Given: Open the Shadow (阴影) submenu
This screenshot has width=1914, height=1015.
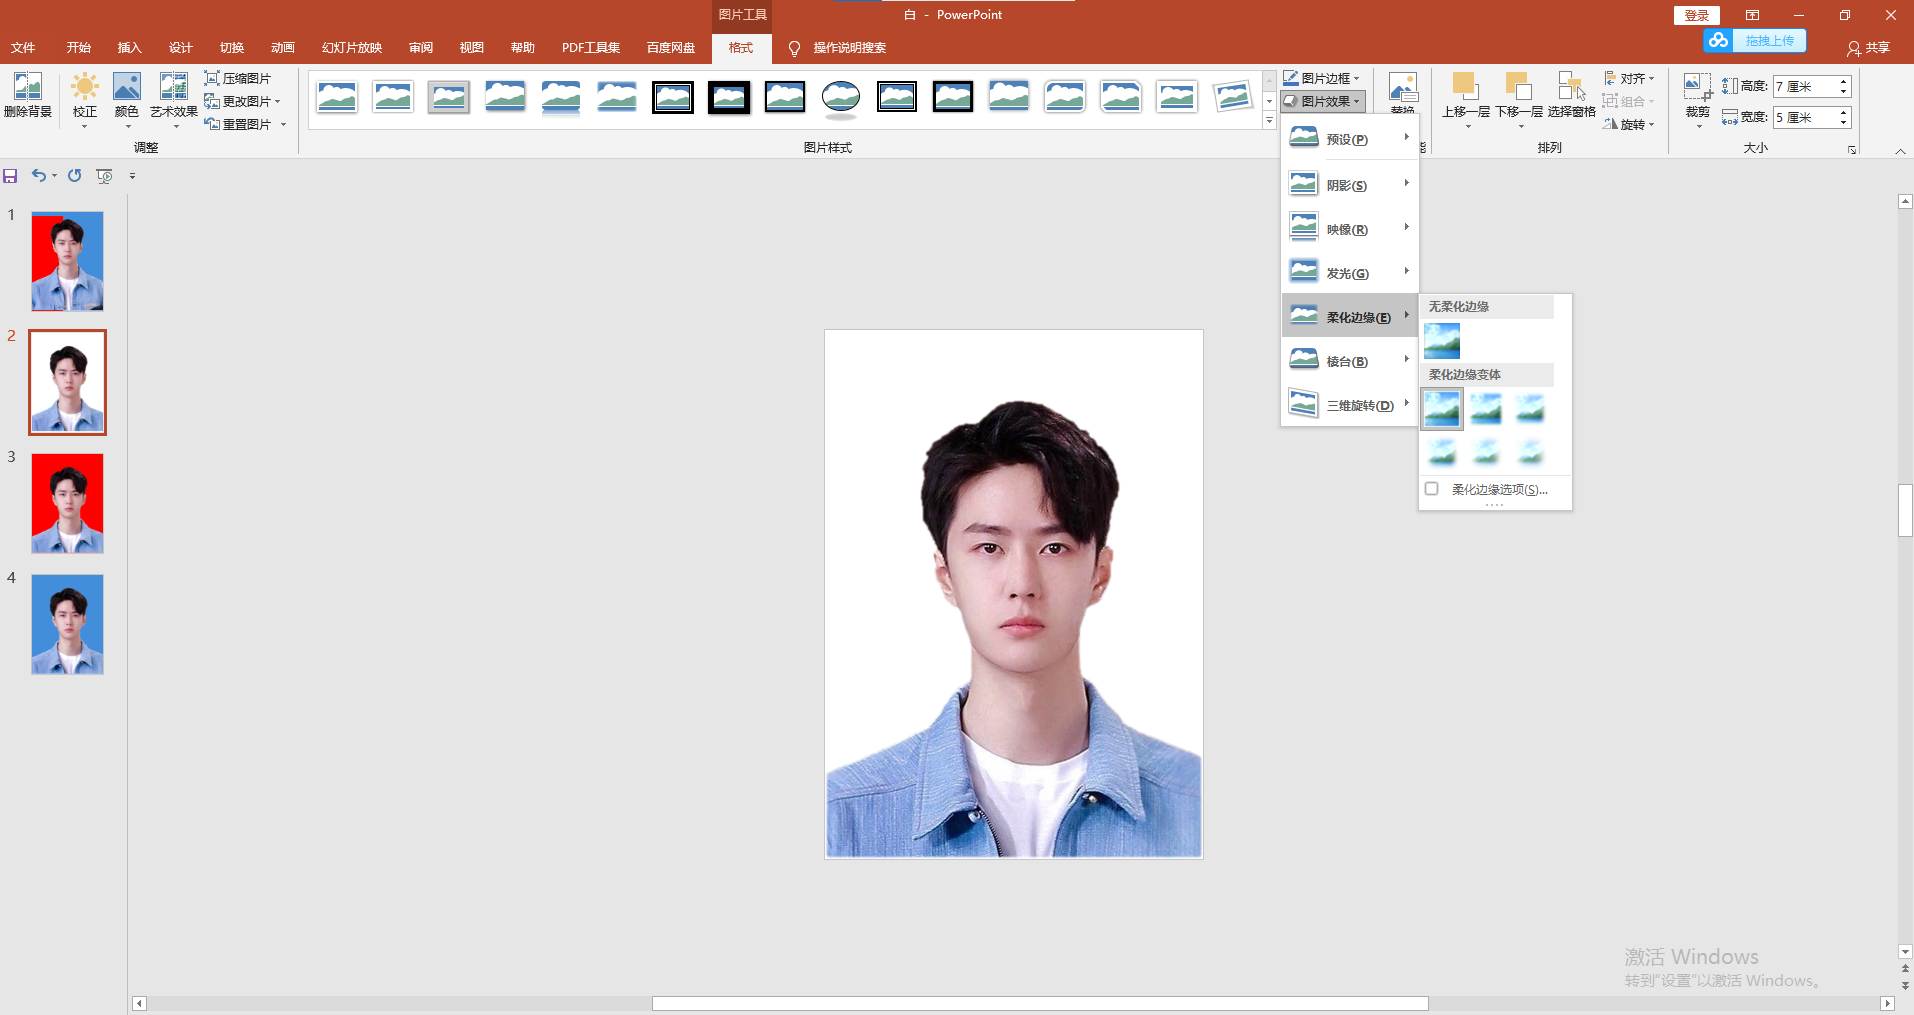Looking at the screenshot, I should [x=1348, y=185].
